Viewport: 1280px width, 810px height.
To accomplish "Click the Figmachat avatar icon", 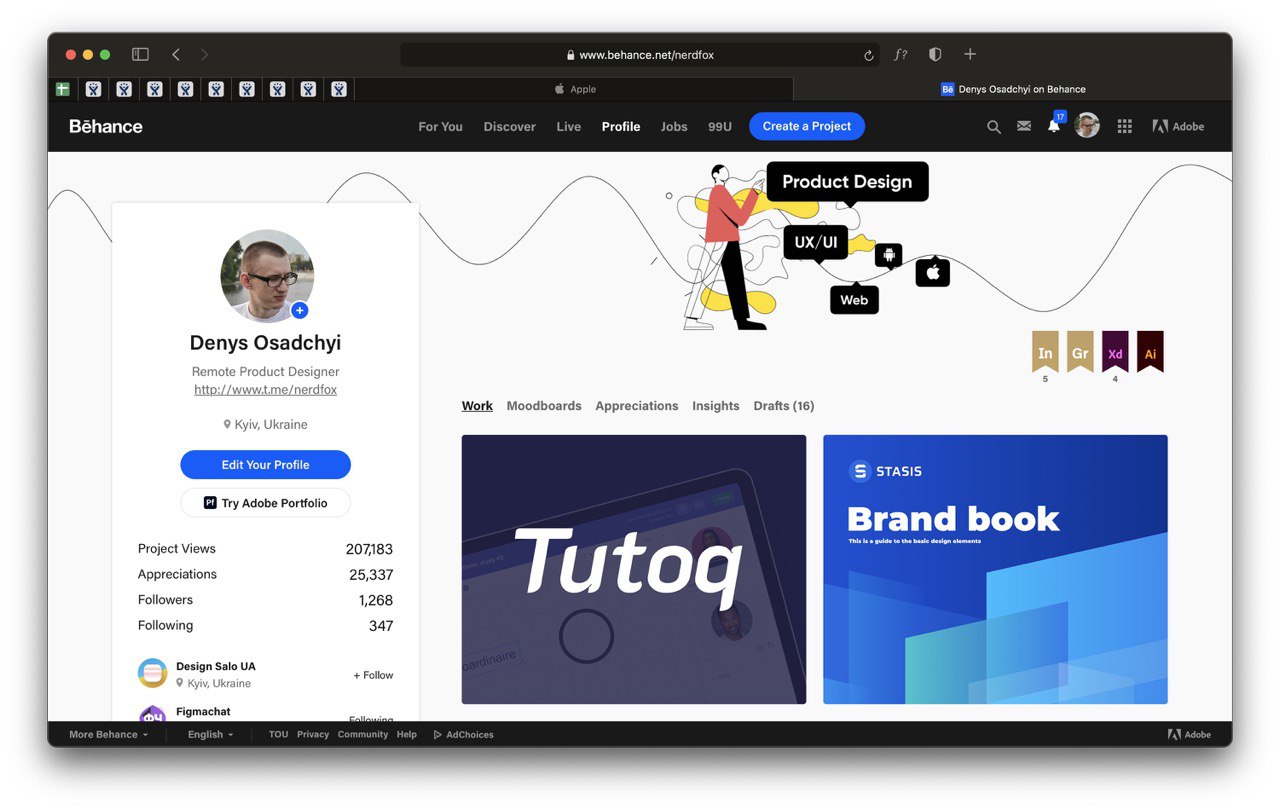I will [x=152, y=713].
